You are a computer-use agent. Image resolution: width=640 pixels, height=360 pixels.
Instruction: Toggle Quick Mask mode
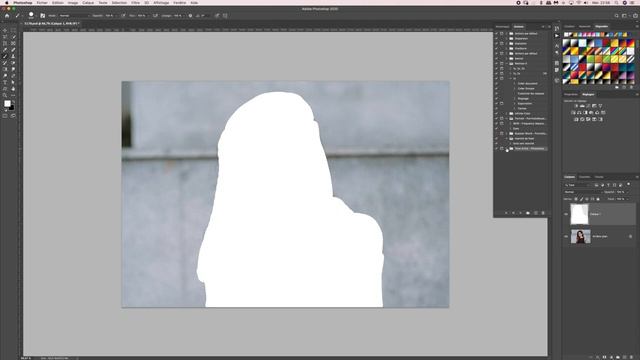(5, 116)
